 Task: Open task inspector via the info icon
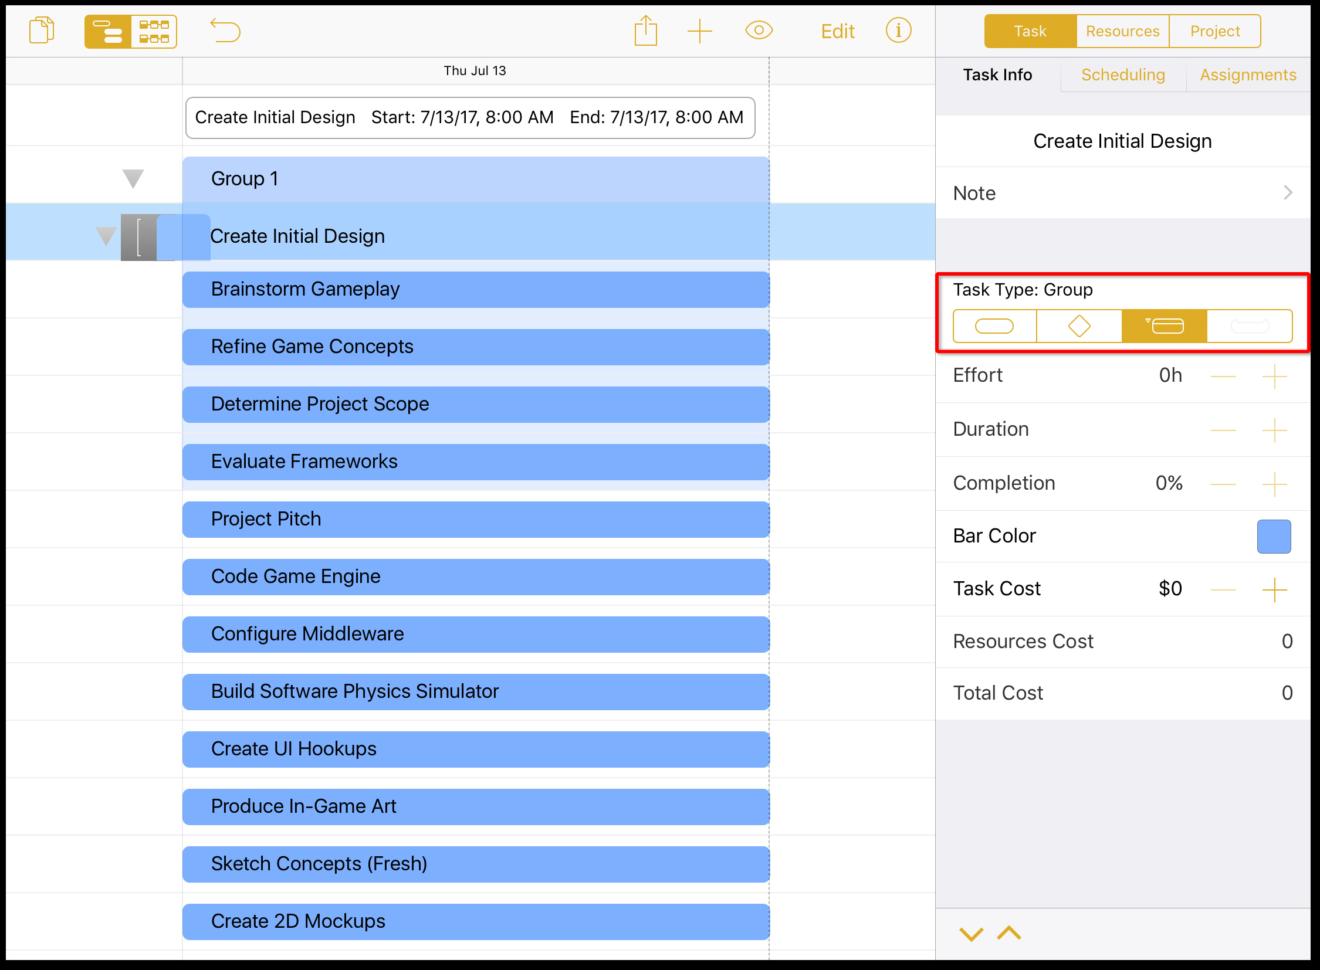click(898, 31)
